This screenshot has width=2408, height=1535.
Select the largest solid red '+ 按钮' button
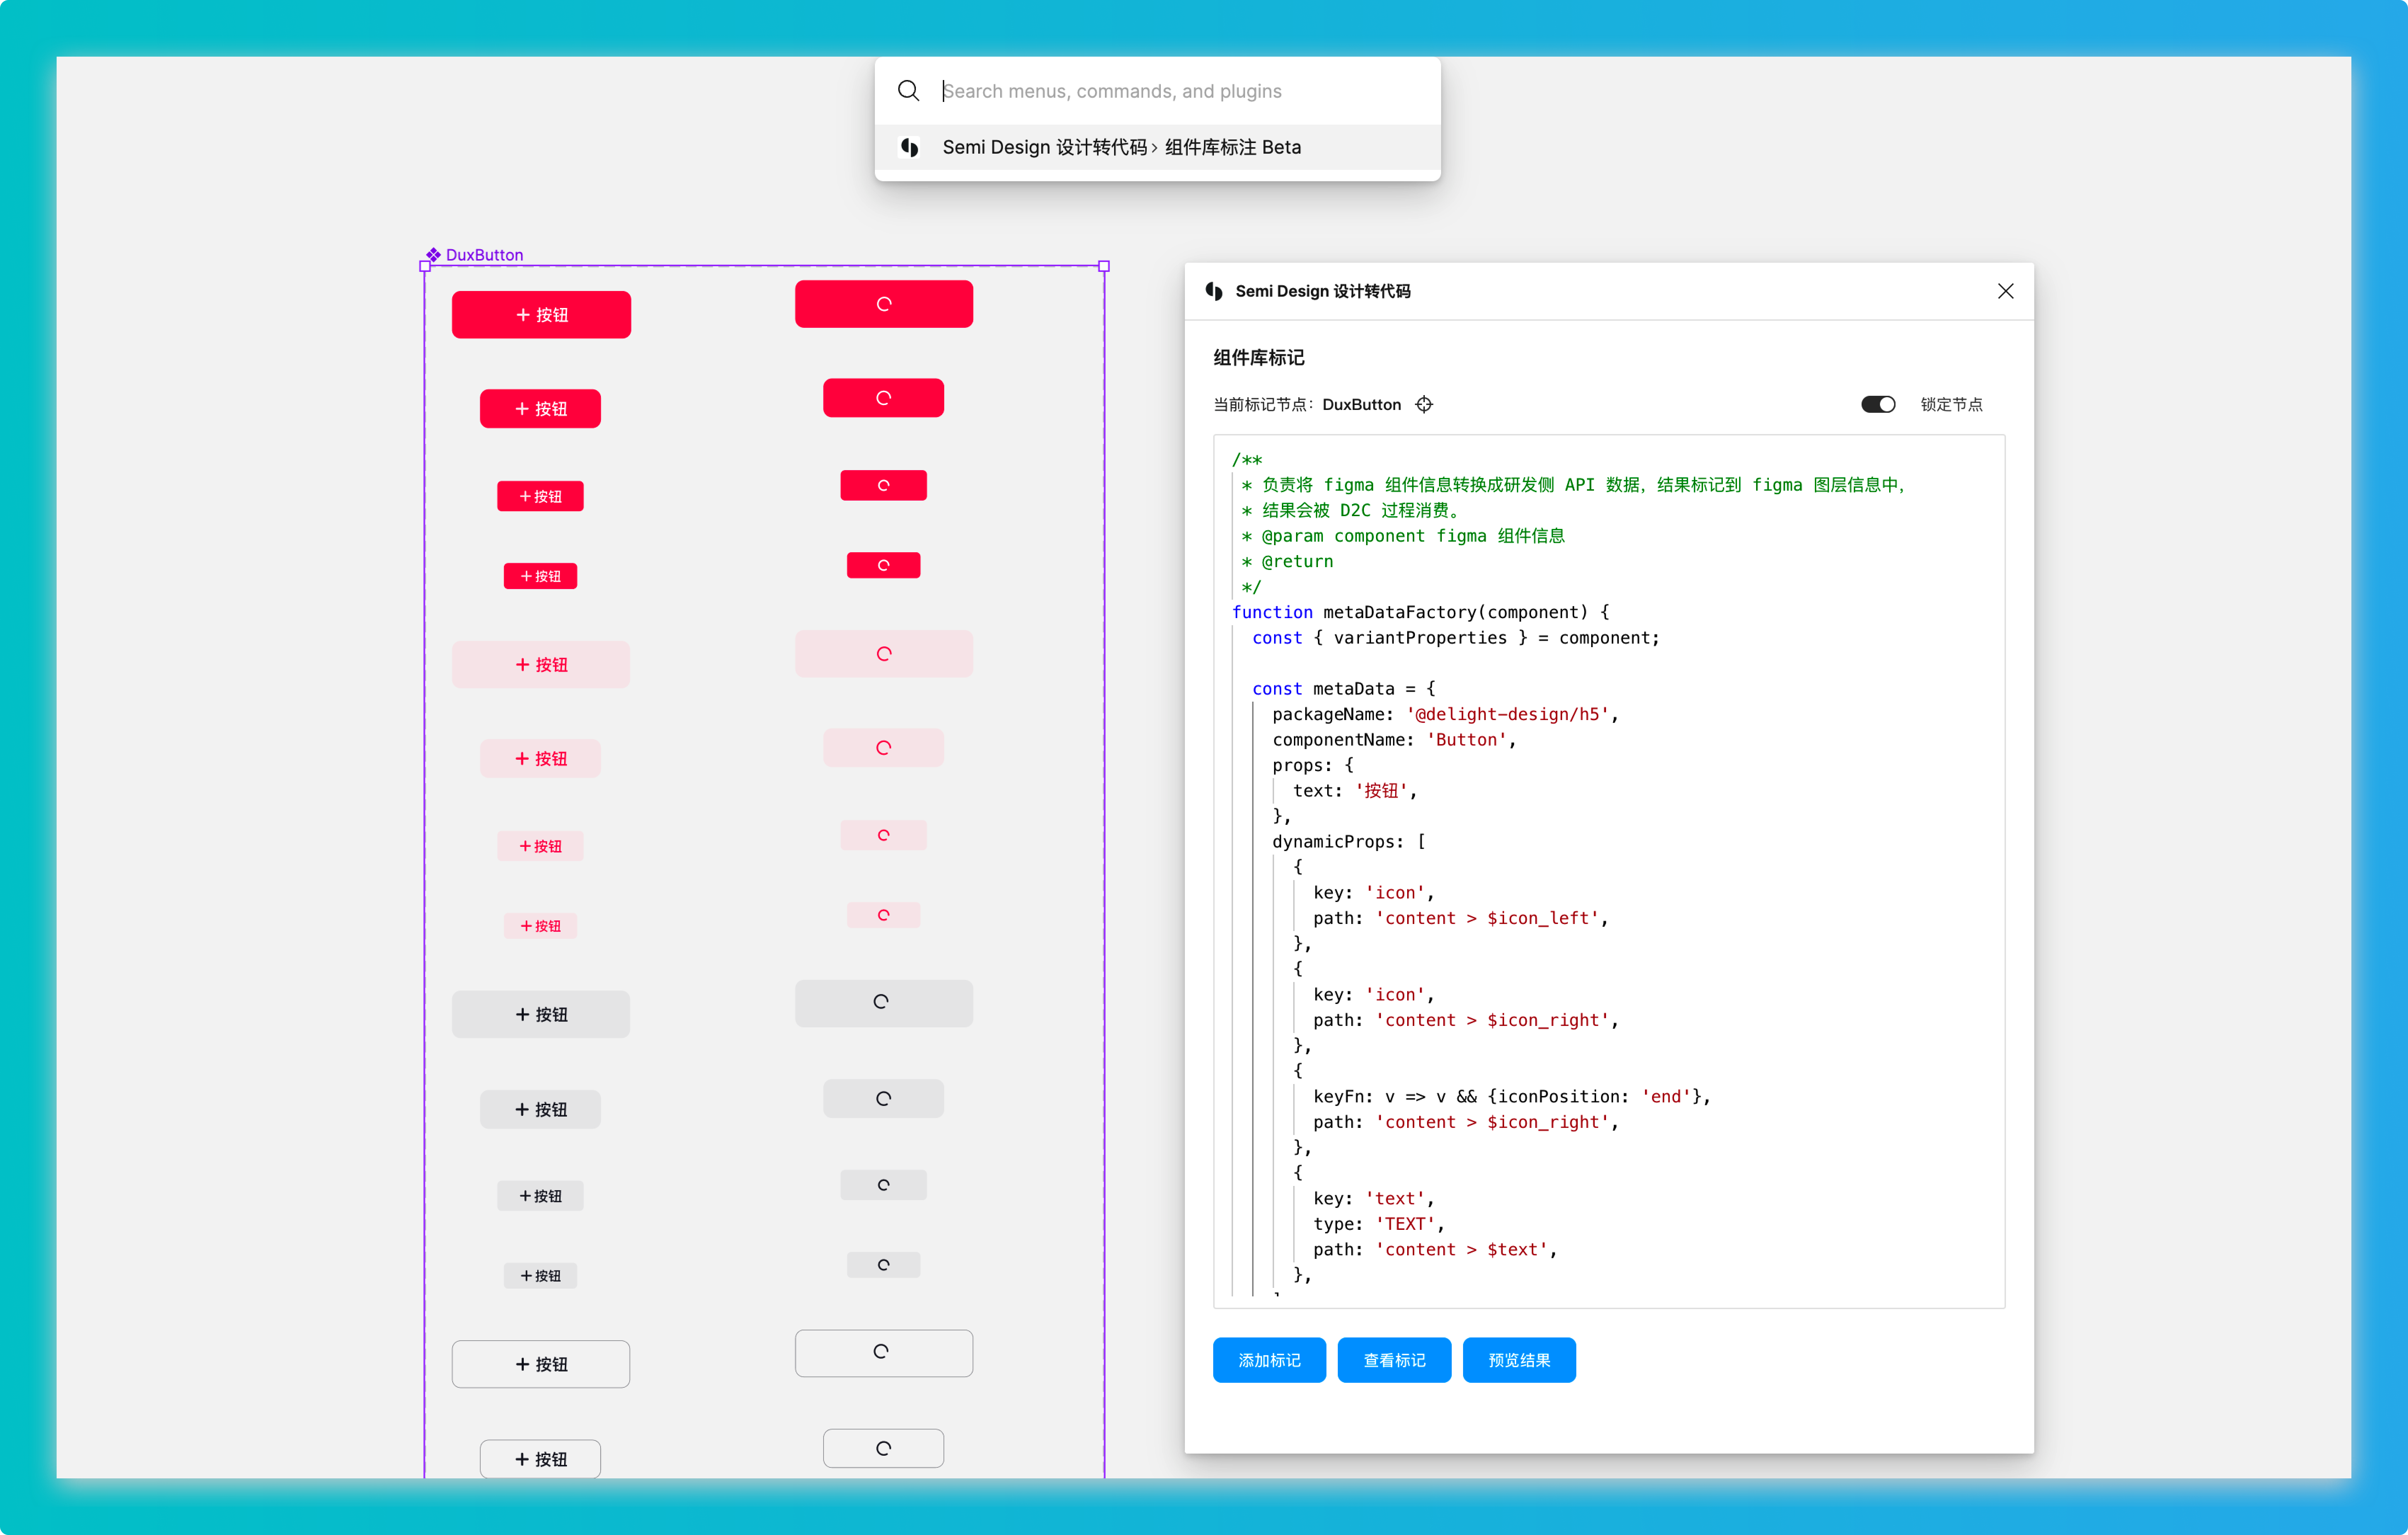point(541,315)
